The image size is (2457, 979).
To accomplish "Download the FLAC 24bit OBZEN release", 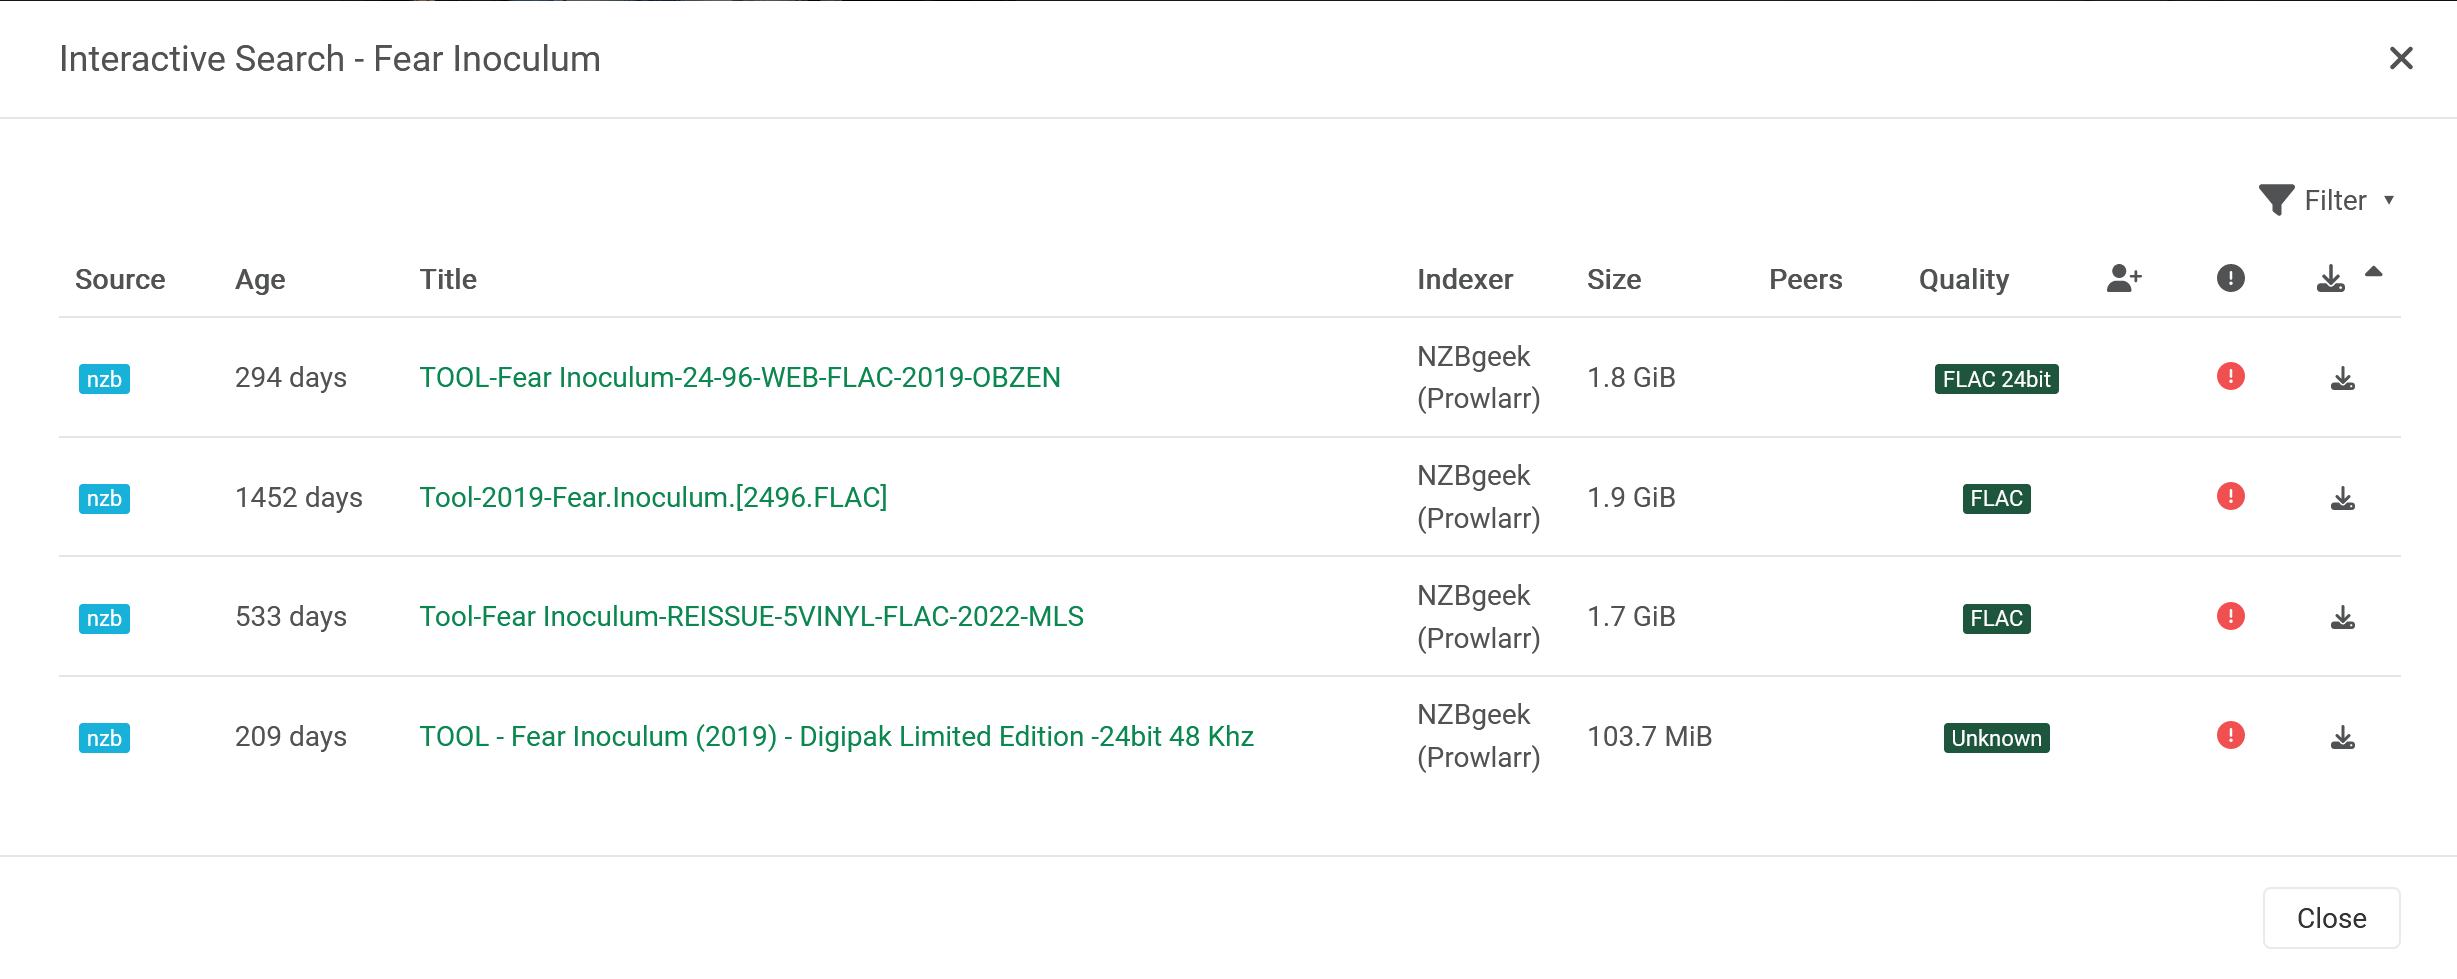I will [2345, 378].
